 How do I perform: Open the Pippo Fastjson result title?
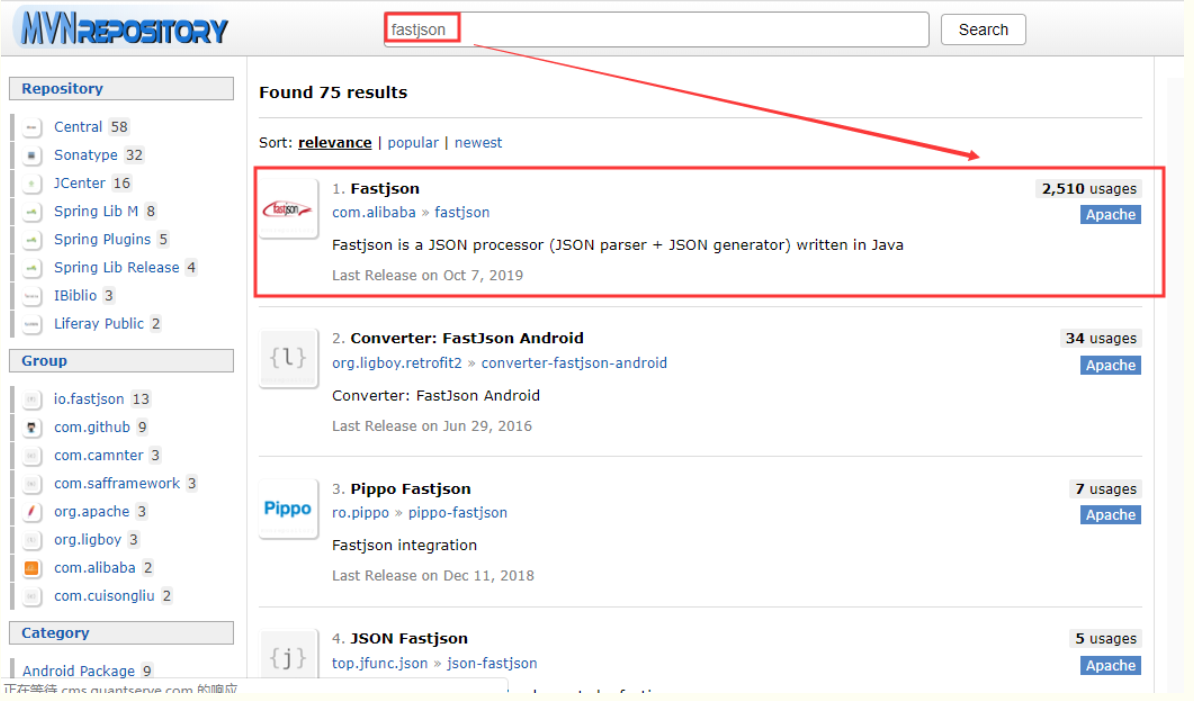coord(410,489)
